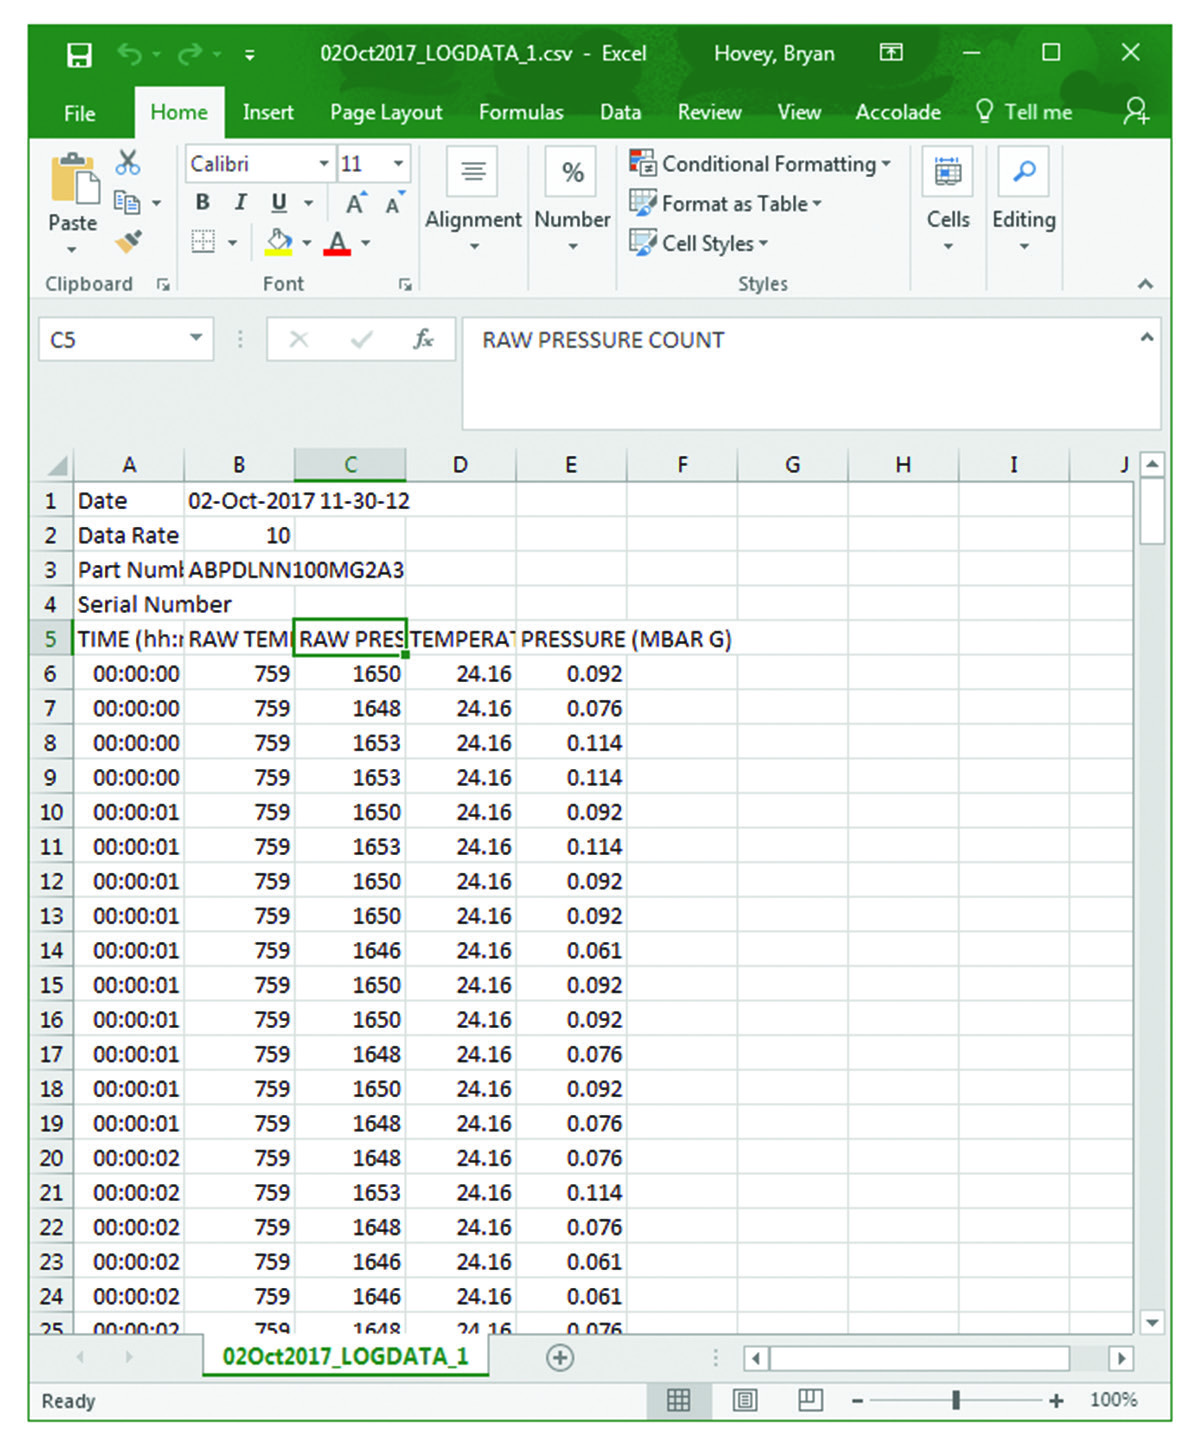Click the Cut scissors icon

(x=128, y=163)
